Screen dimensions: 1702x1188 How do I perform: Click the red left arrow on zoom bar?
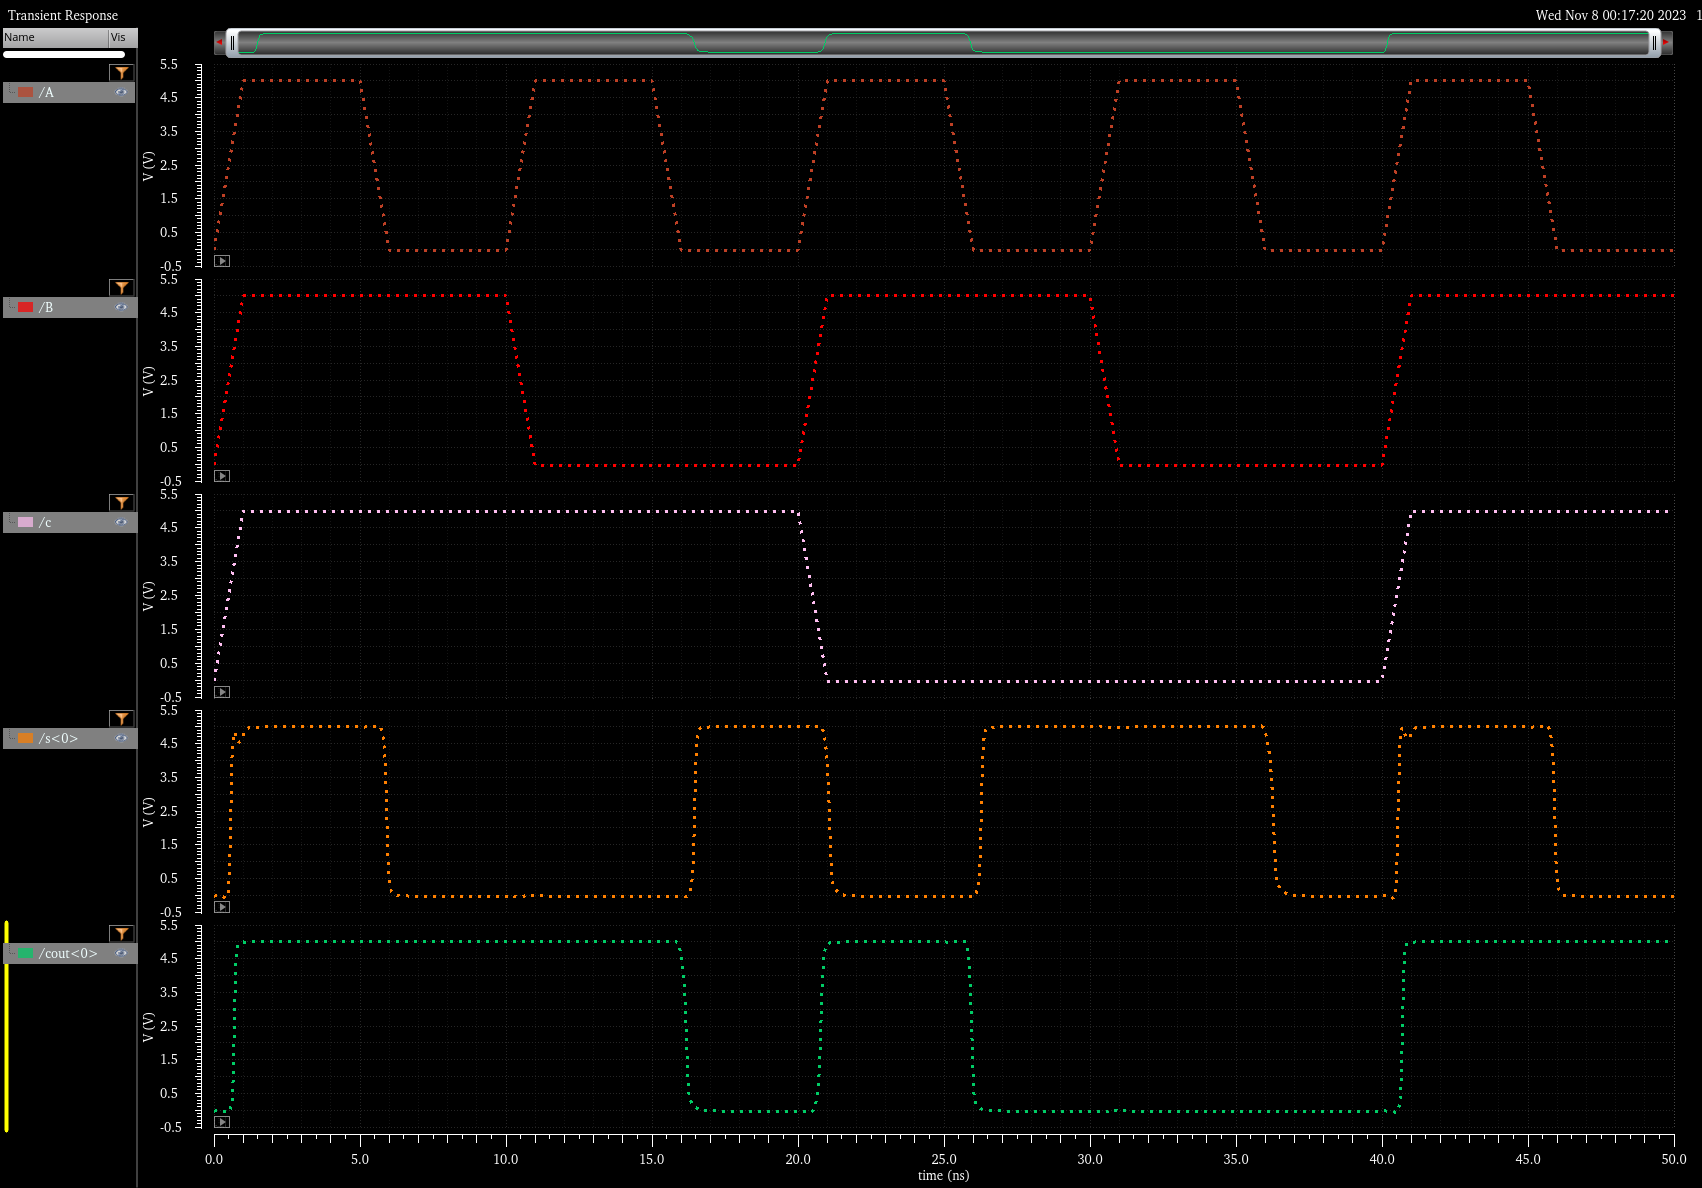(219, 42)
